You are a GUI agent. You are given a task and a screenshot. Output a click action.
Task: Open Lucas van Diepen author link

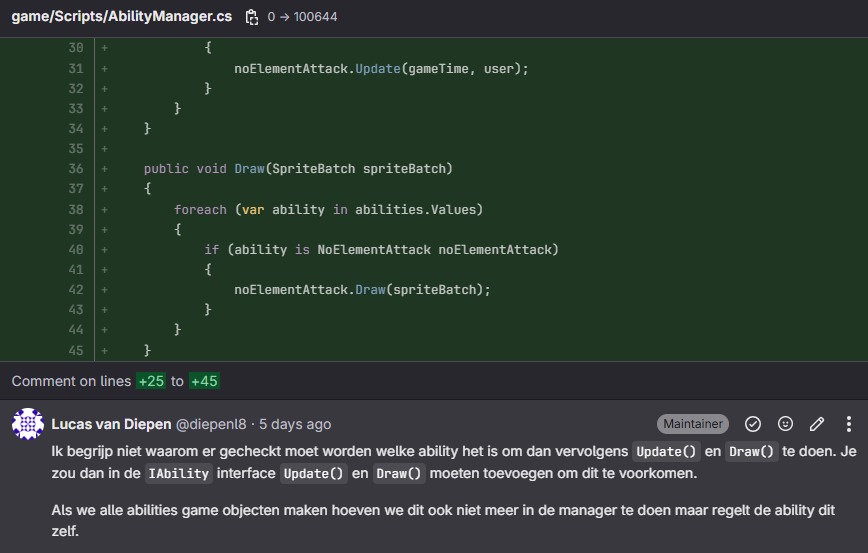[x=111, y=424]
